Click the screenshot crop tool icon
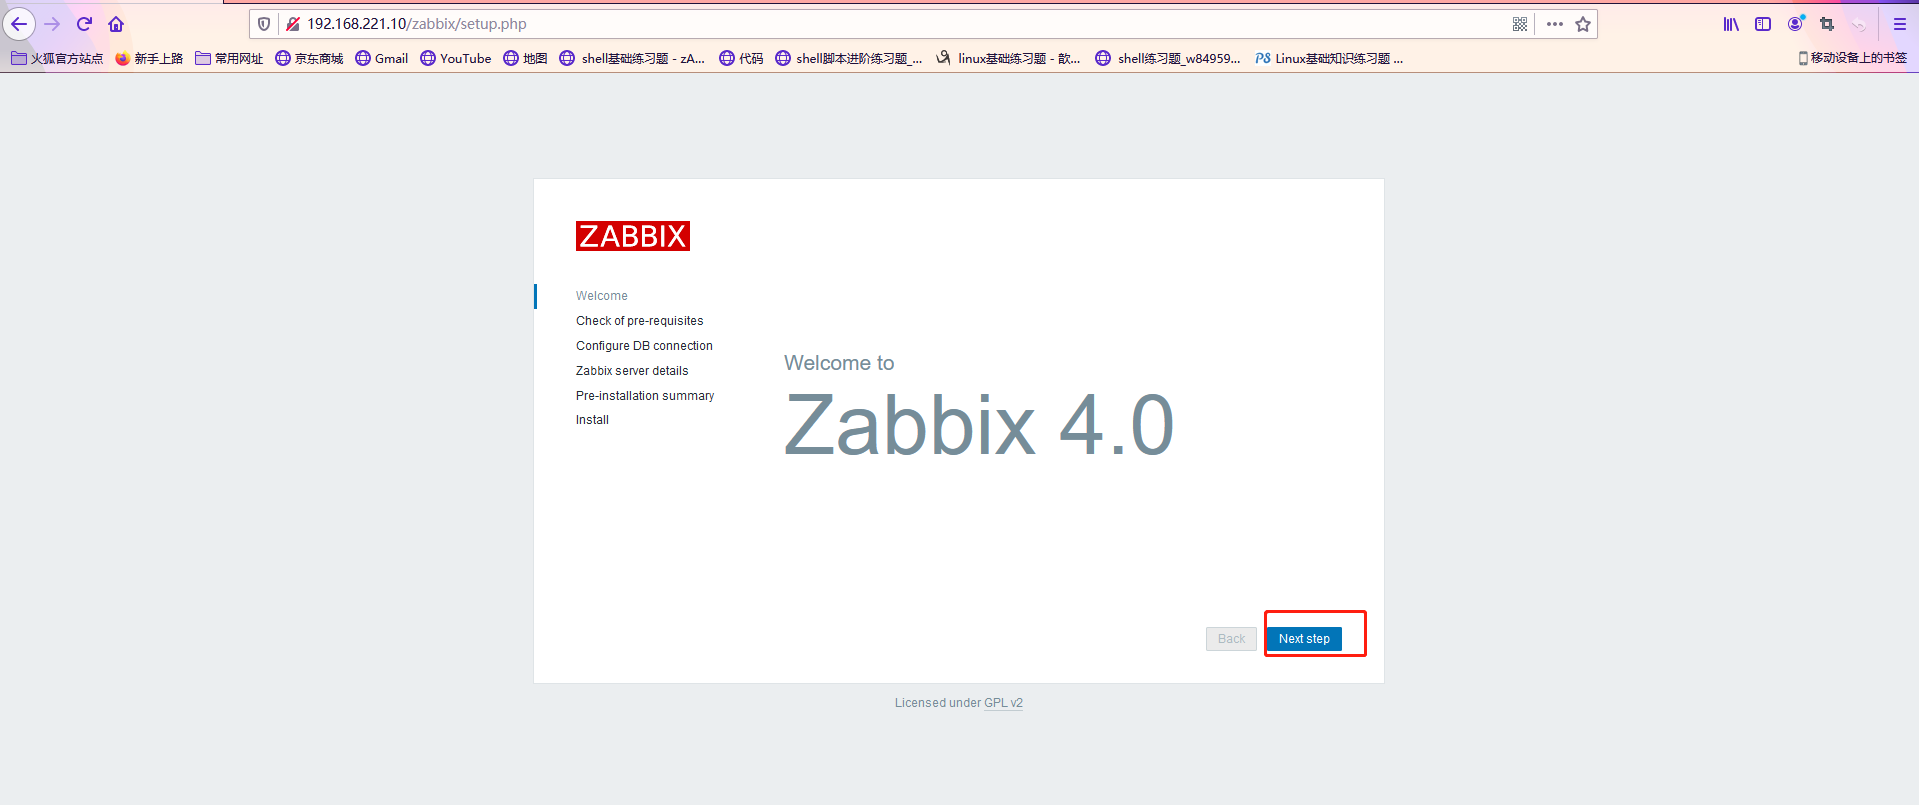The image size is (1919, 805). click(1827, 24)
